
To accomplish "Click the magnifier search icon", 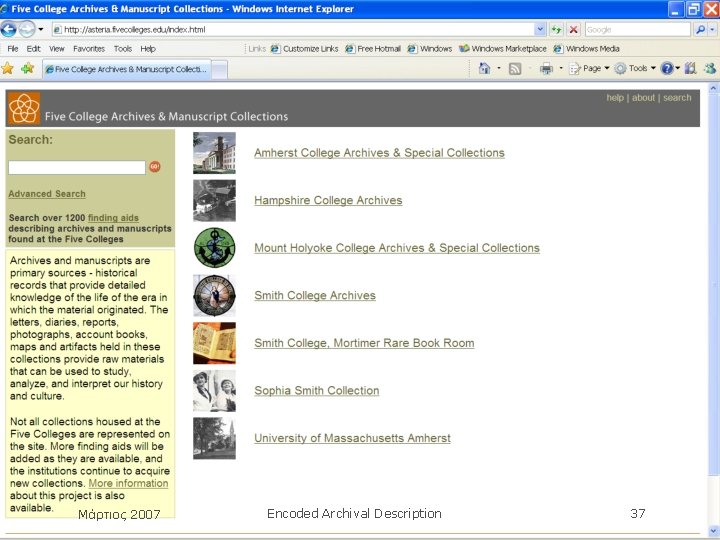I will [700, 30].
